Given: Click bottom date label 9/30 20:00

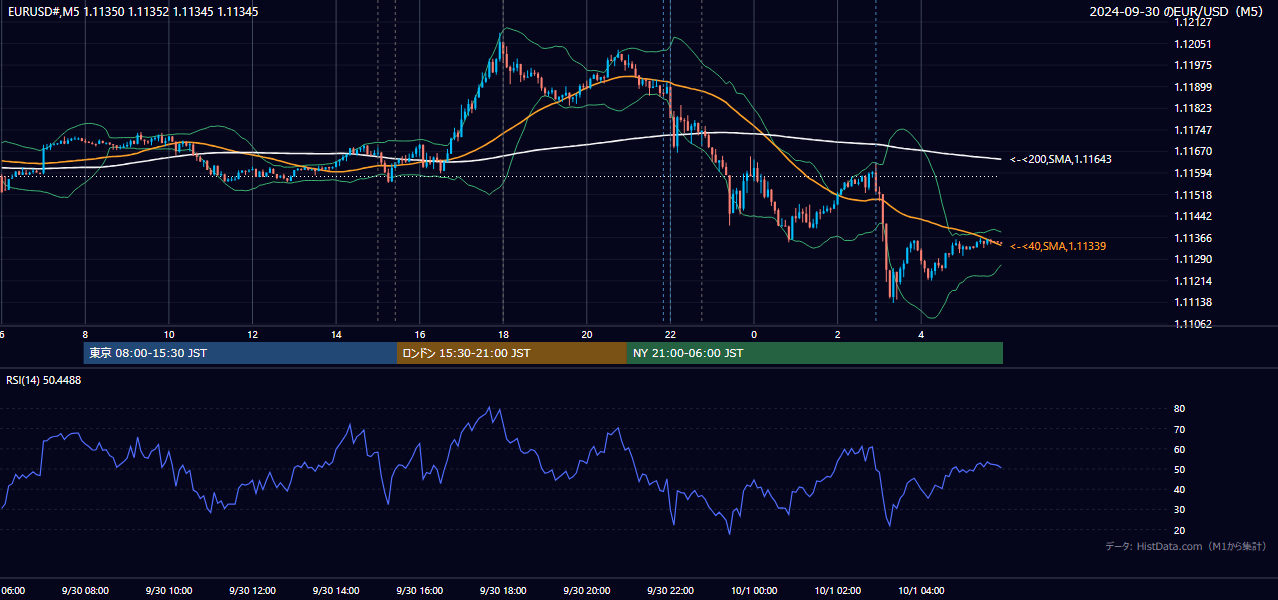Looking at the screenshot, I should tap(587, 591).
